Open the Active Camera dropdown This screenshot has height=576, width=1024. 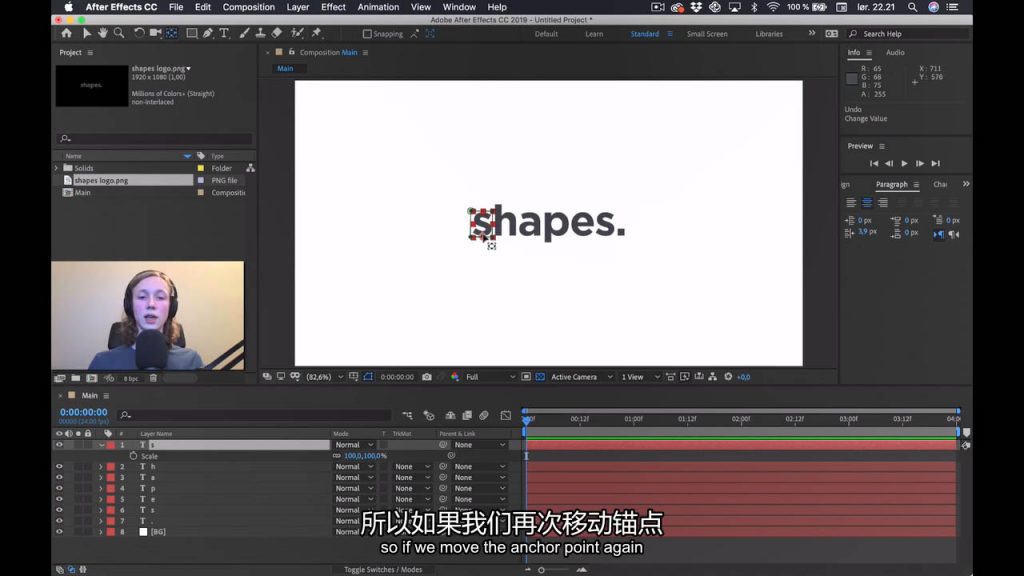(581, 377)
